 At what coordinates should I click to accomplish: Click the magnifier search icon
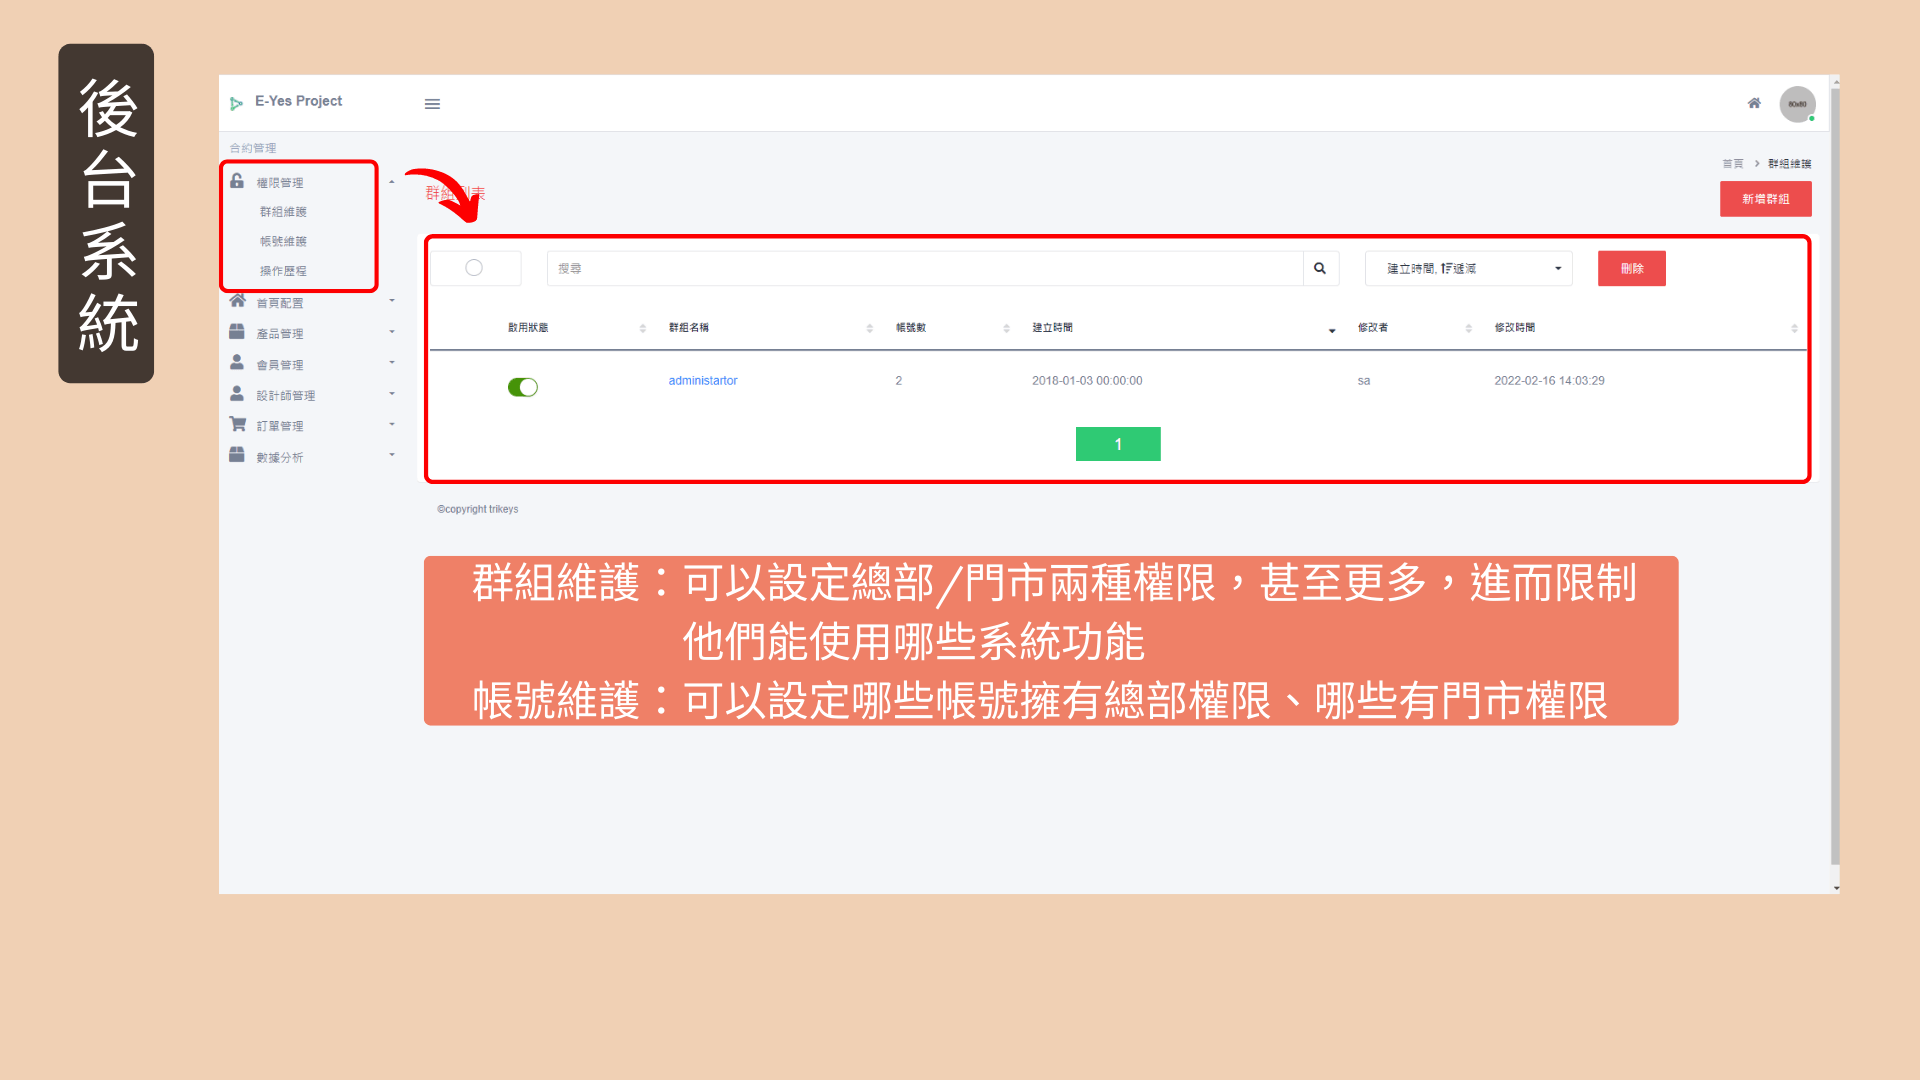tap(1320, 268)
